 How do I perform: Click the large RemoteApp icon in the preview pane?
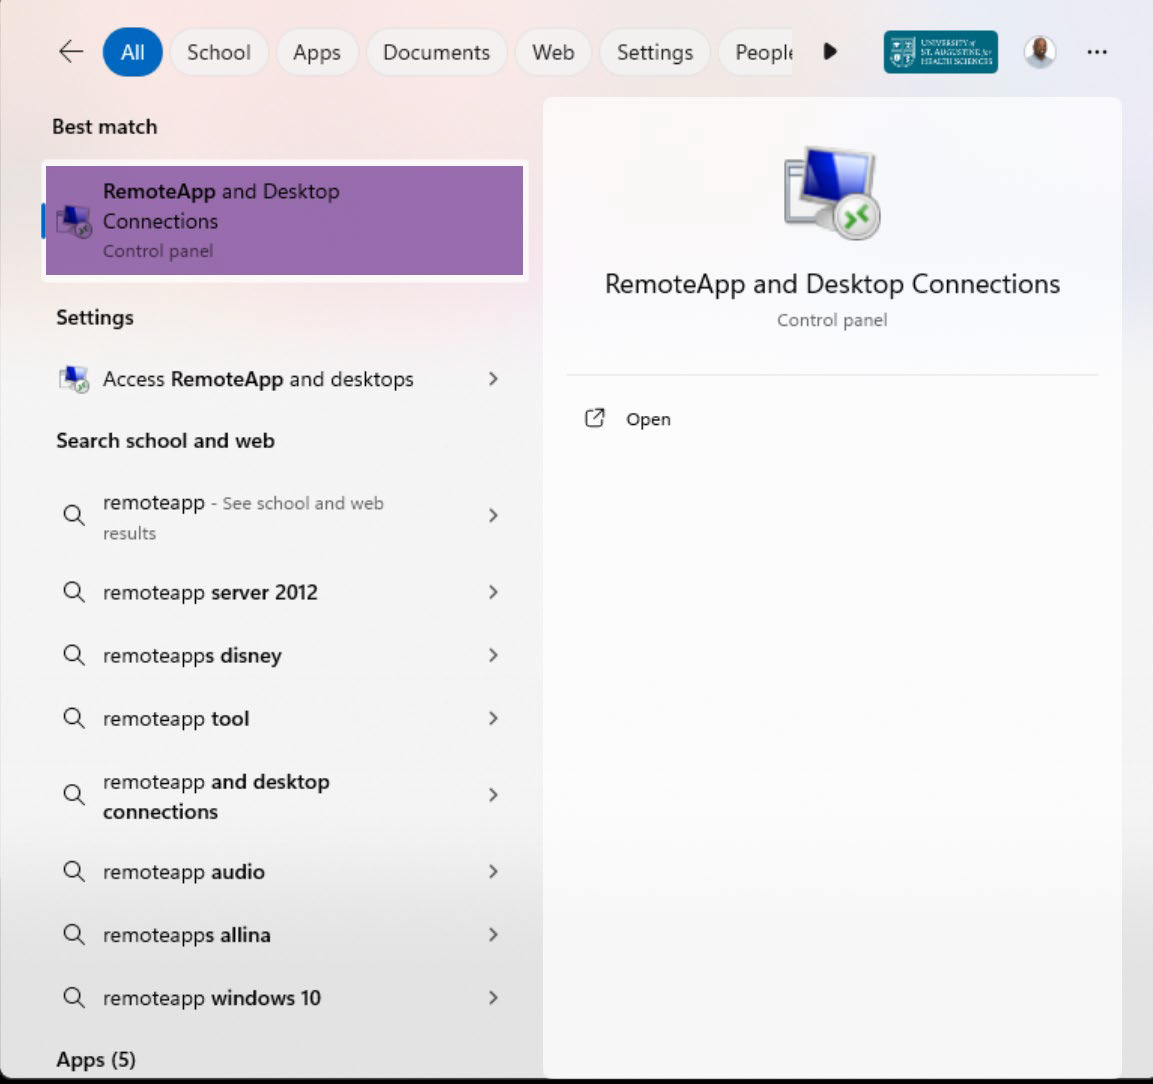pyautogui.click(x=832, y=193)
